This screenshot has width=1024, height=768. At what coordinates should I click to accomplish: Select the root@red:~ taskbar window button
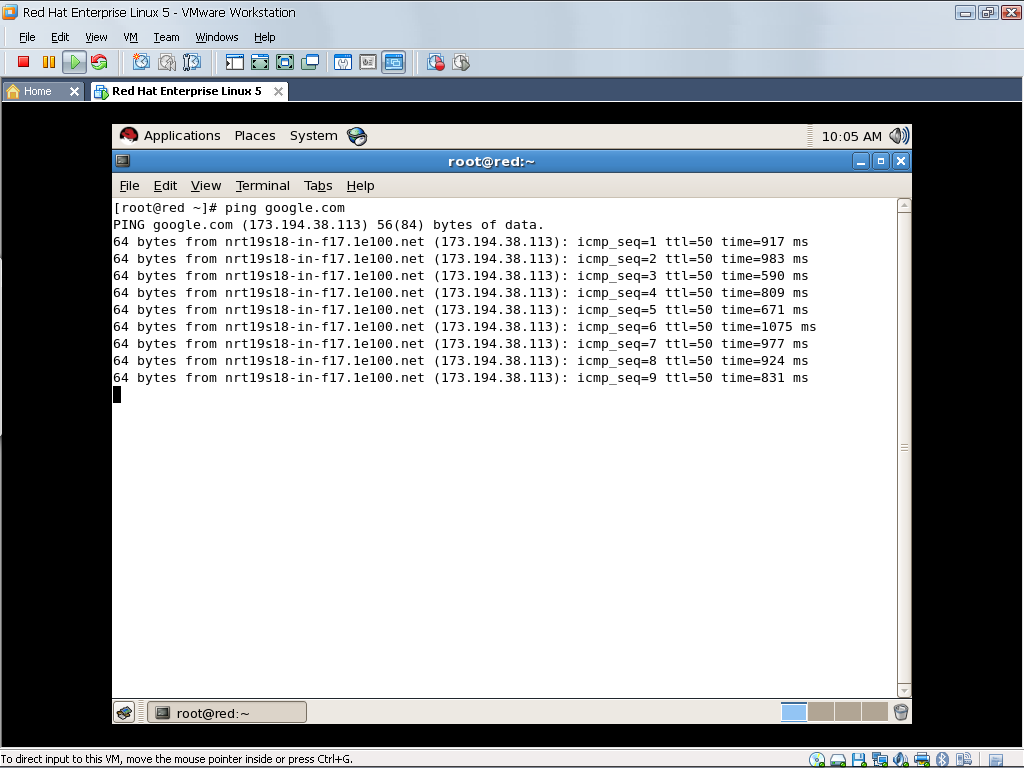(x=227, y=712)
